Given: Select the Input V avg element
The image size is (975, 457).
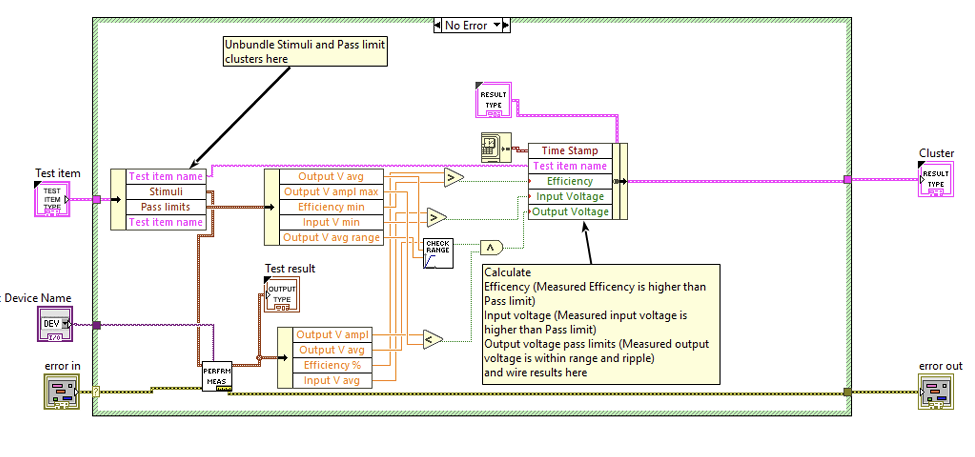Looking at the screenshot, I should tap(332, 381).
